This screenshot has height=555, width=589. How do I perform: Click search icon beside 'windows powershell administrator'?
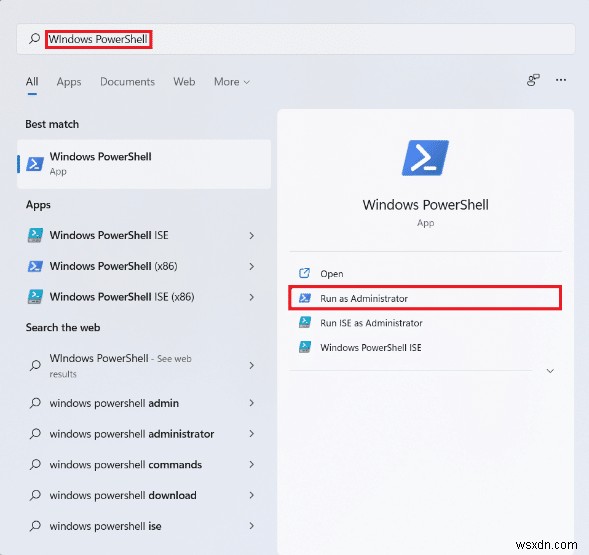[35, 434]
